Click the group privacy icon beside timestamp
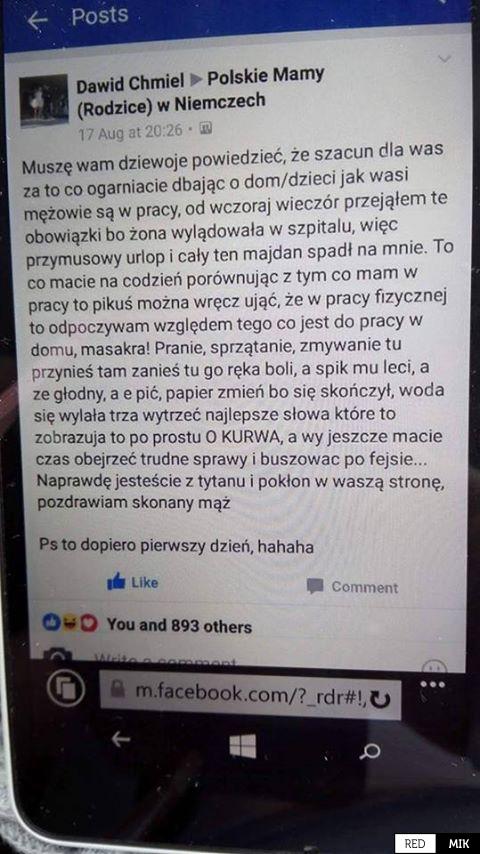This screenshot has width=480, height=854. [x=205, y=129]
